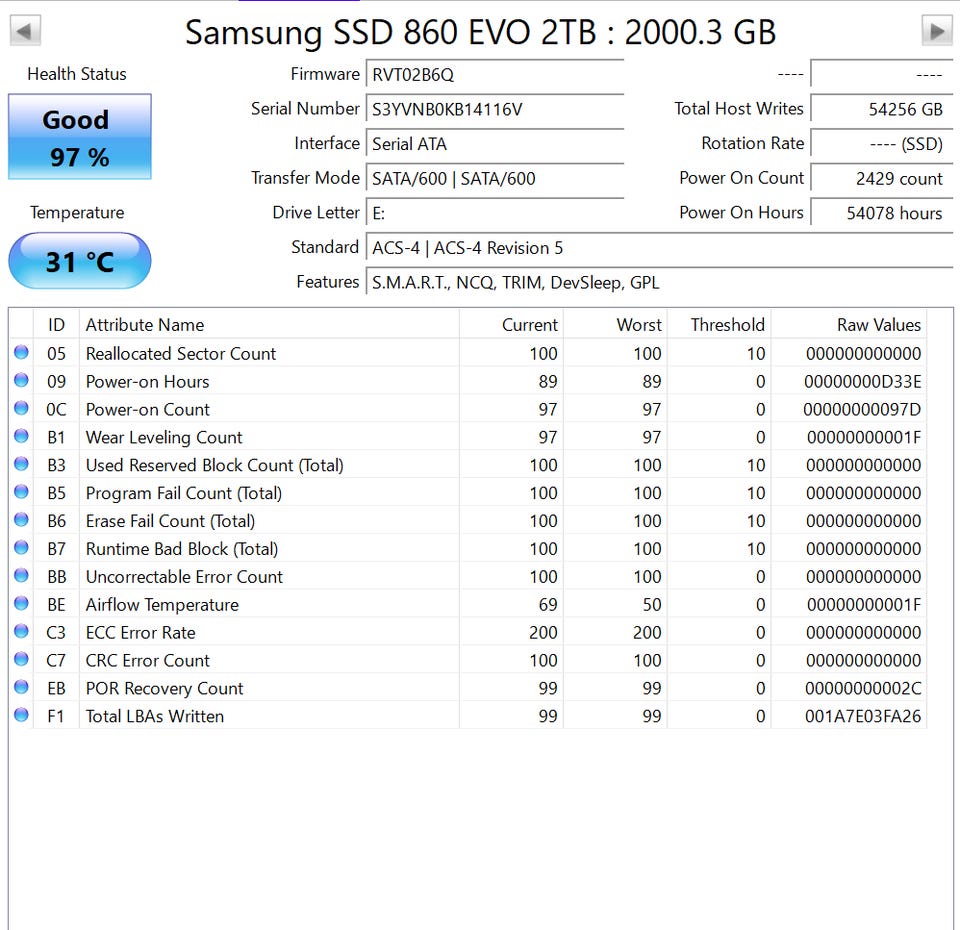Click status dot for Erase Fail Count
The height and width of the screenshot is (930, 960).
pyautogui.click(x=21, y=520)
